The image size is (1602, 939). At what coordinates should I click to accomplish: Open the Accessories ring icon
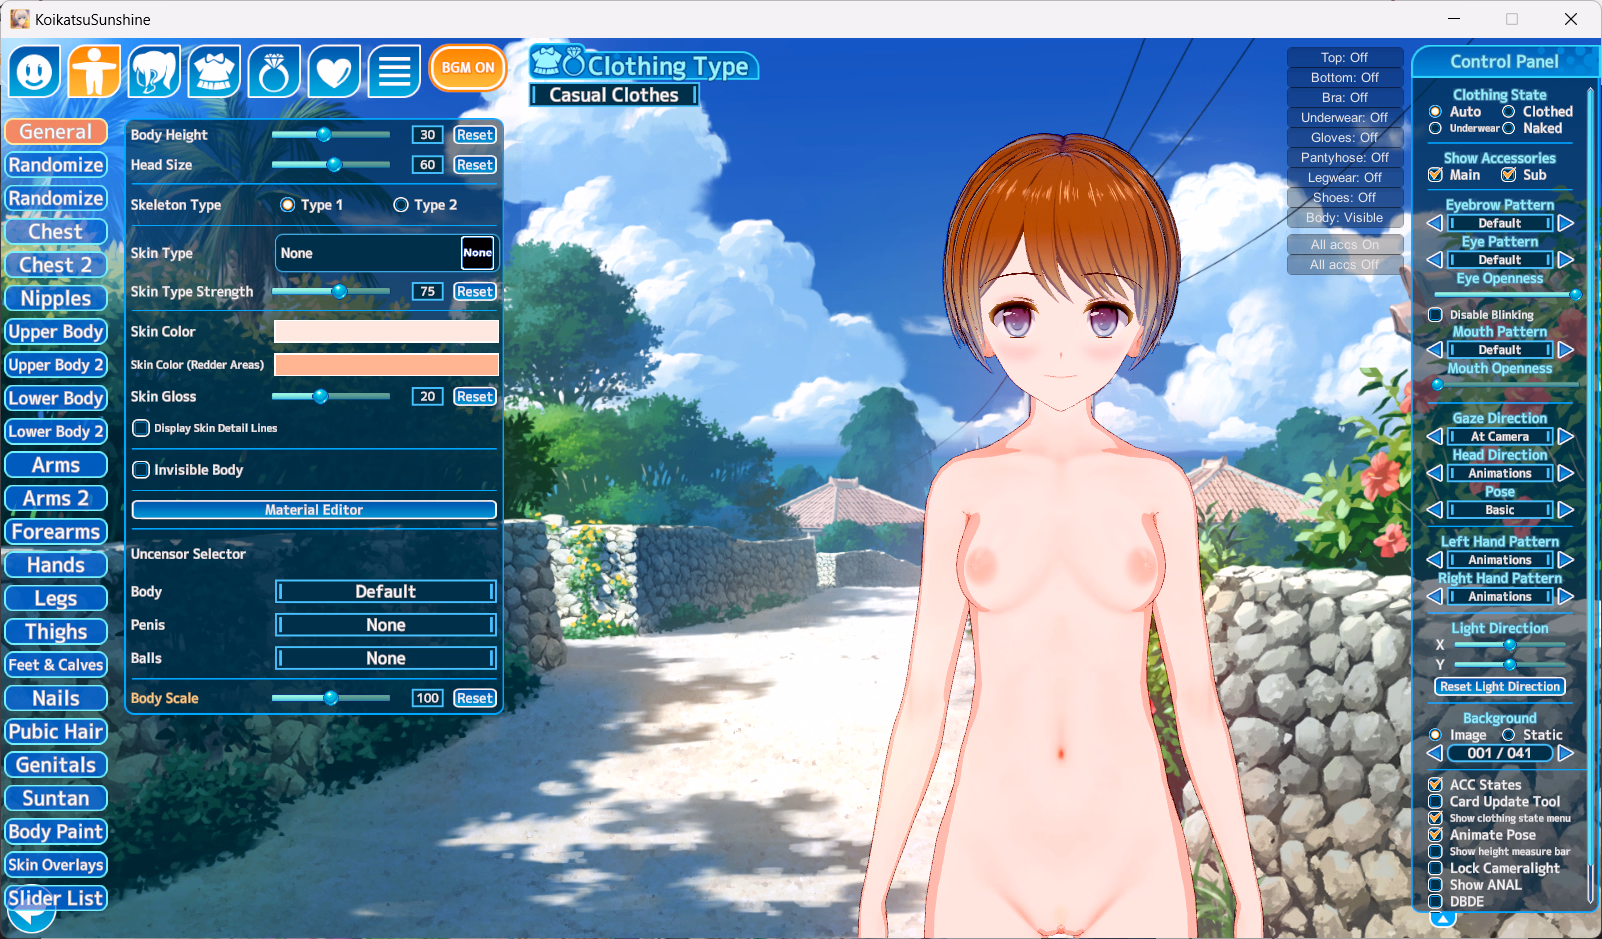(274, 71)
